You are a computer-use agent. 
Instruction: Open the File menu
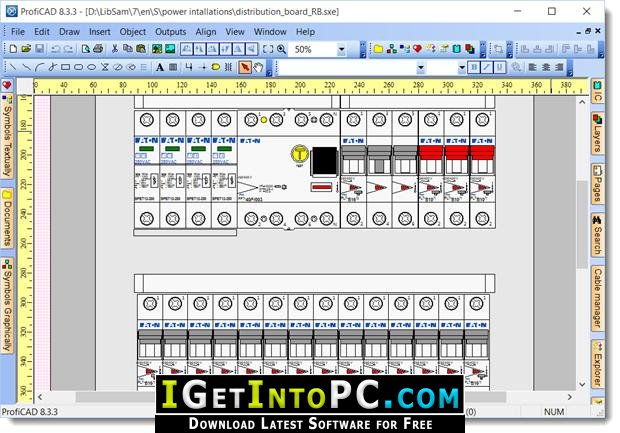coord(18,32)
